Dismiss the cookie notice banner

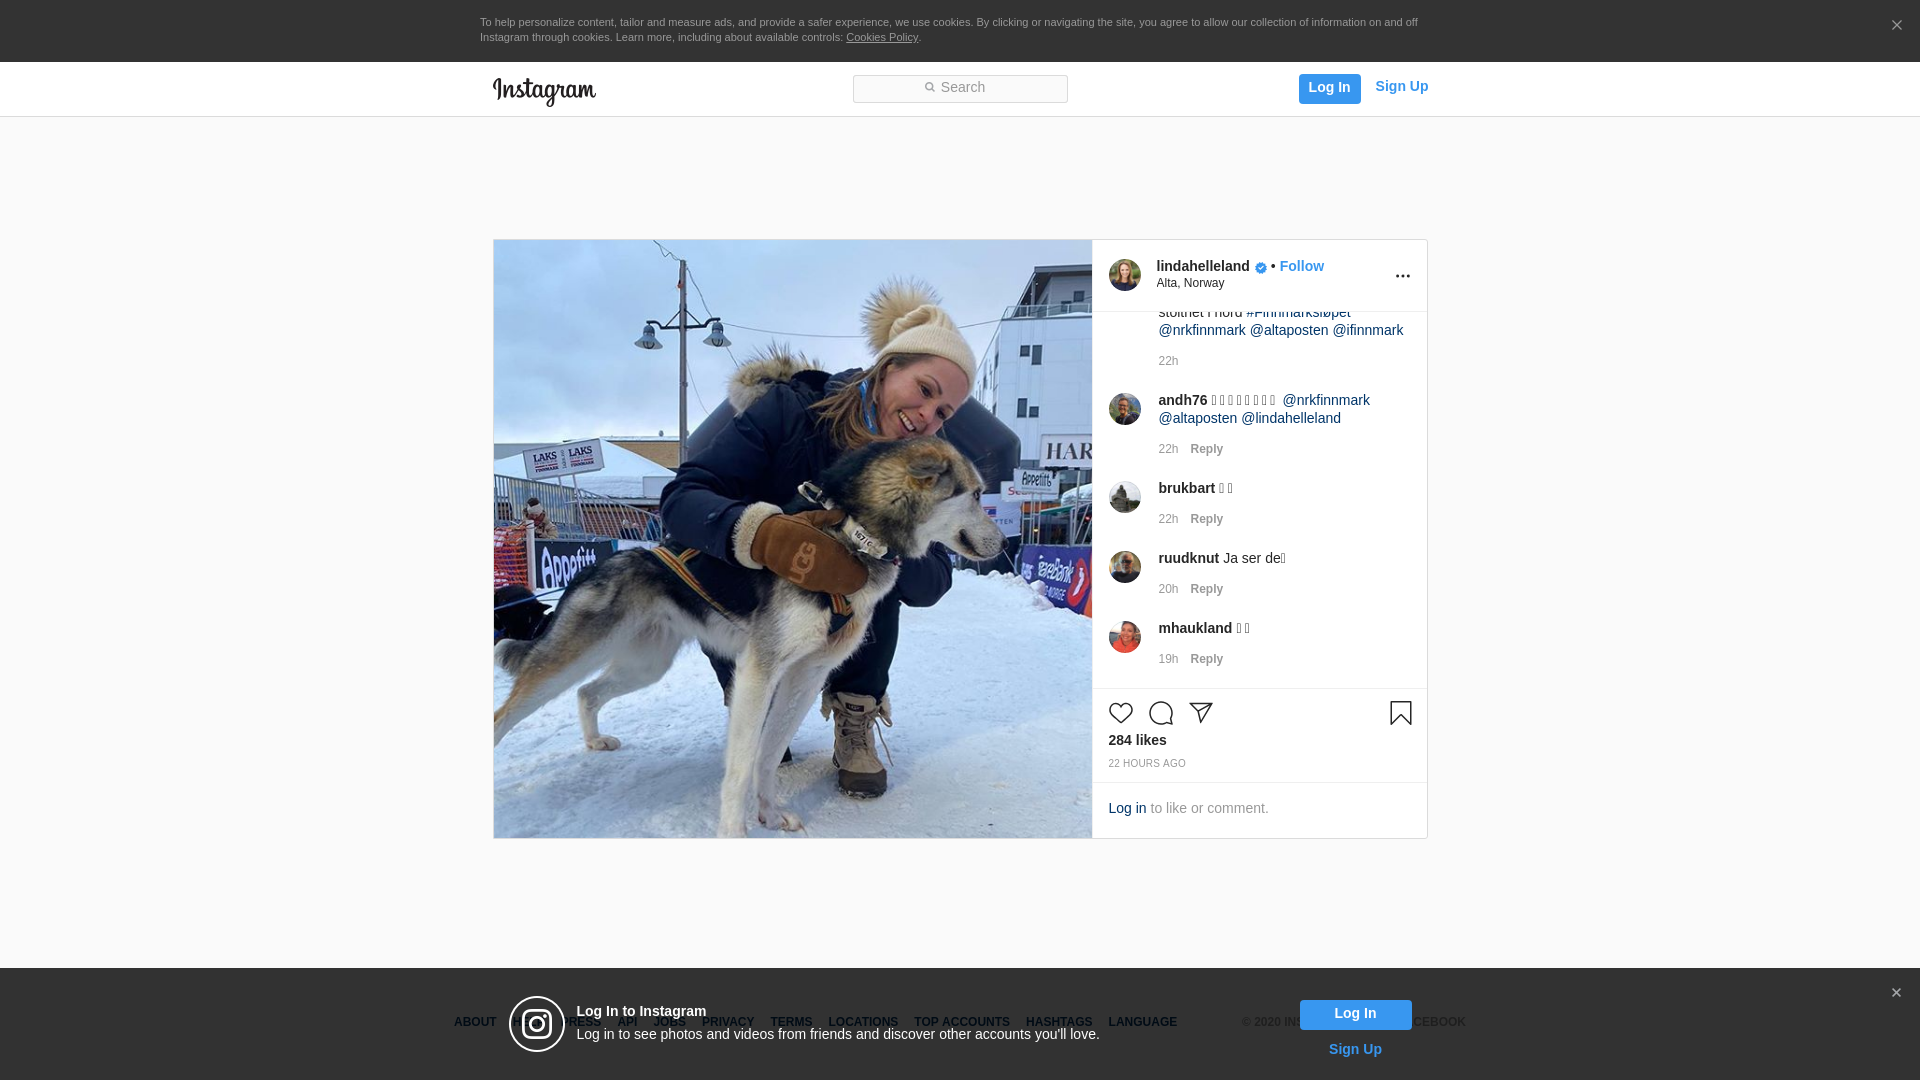point(1896,26)
